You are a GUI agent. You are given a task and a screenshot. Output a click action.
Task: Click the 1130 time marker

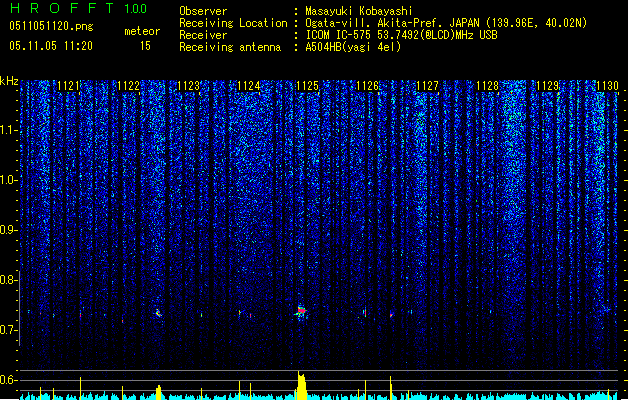pos(607,86)
